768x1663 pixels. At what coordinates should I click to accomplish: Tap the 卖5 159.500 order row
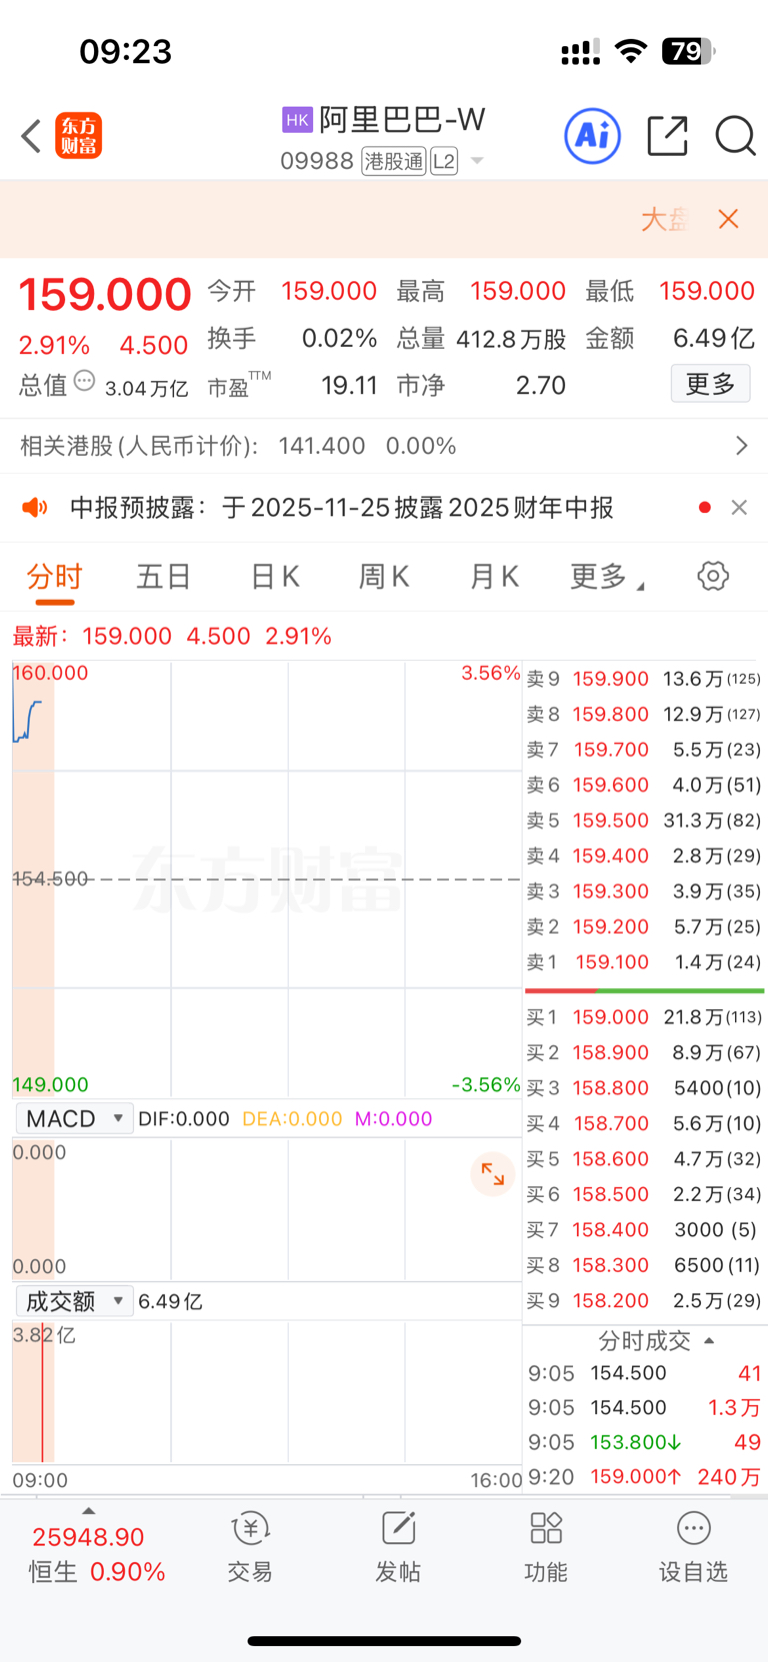644,821
